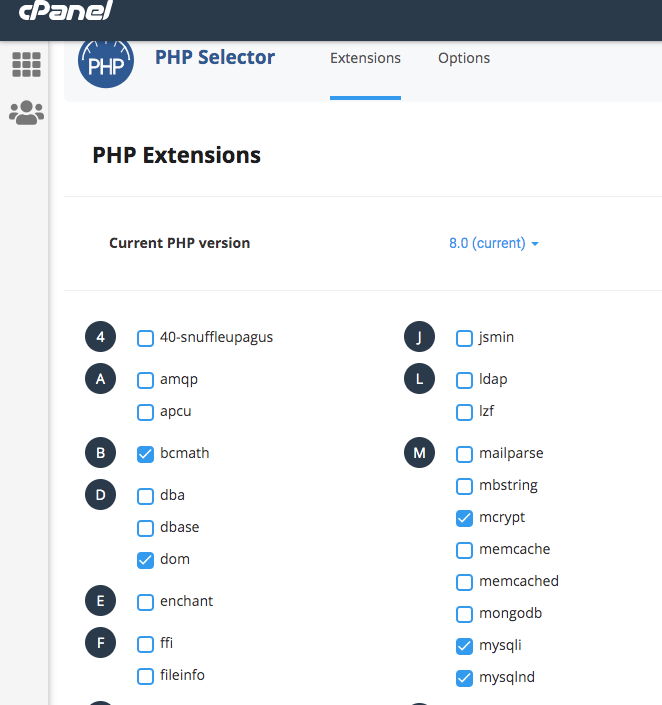662x705 pixels.
Task: Click the letter J group badge
Action: 419,337
